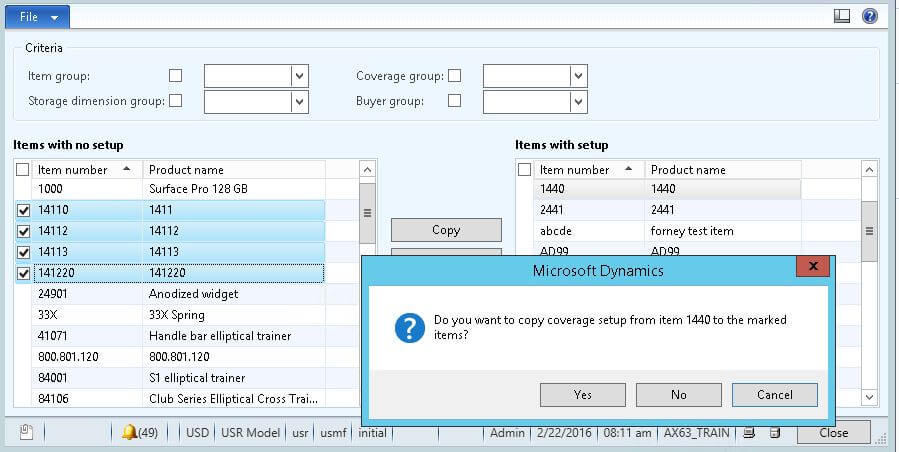Uncheck the checkbox for item 14112
Viewport: 899px width, 452px height.
(23, 231)
